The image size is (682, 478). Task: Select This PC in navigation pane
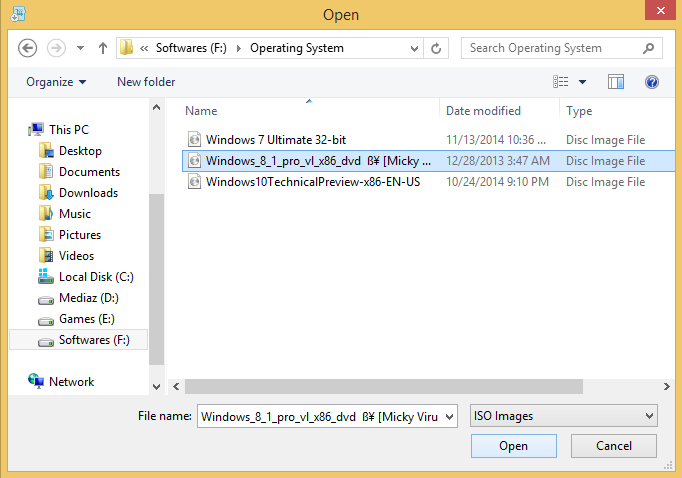pos(58,130)
